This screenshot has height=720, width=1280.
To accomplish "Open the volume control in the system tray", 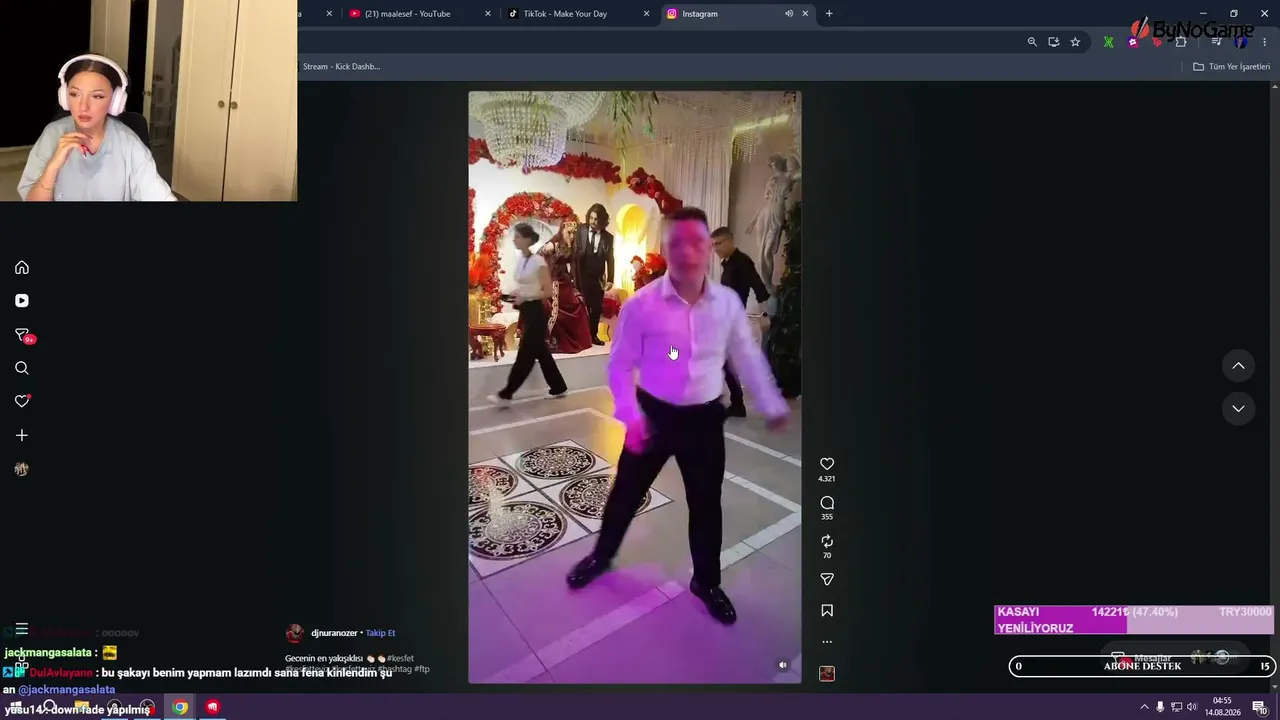I will point(1192,707).
